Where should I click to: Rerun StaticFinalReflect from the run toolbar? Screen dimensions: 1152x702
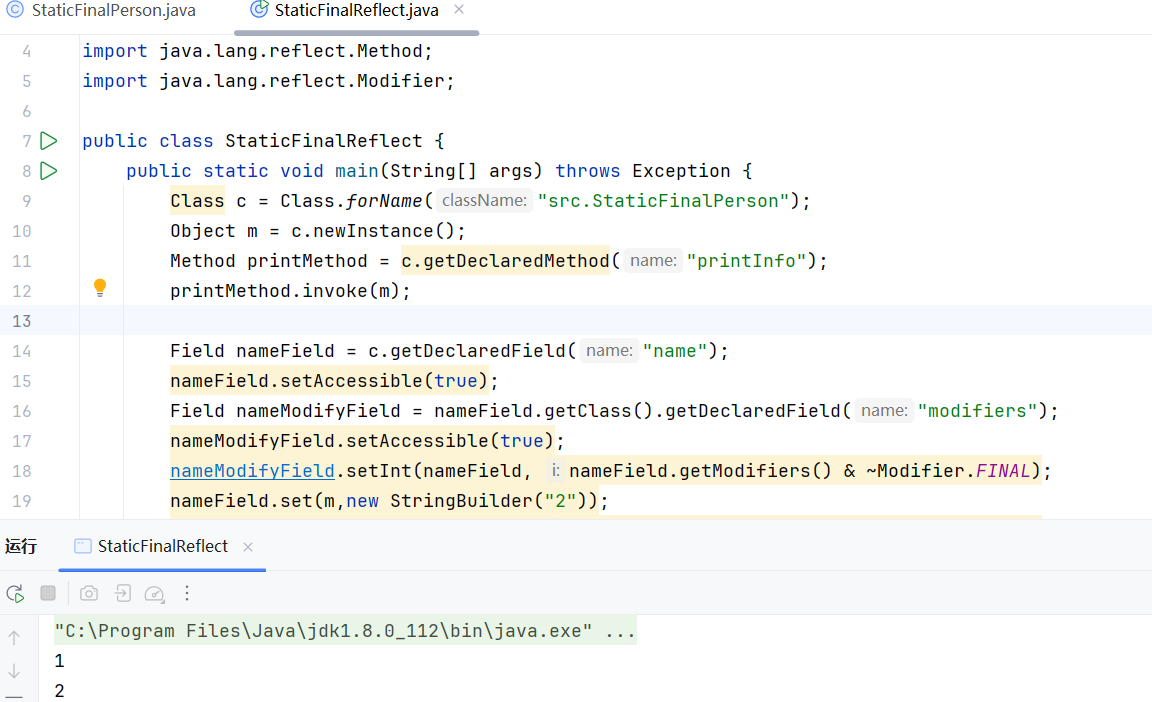[x=15, y=594]
